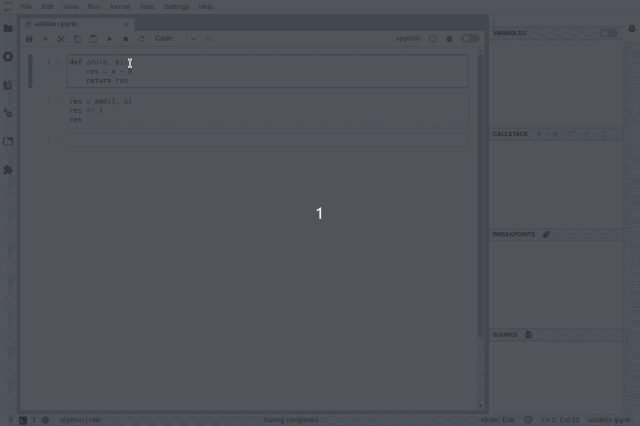
Task: Click the 'xpython | Idle' status text
Action: [80, 420]
